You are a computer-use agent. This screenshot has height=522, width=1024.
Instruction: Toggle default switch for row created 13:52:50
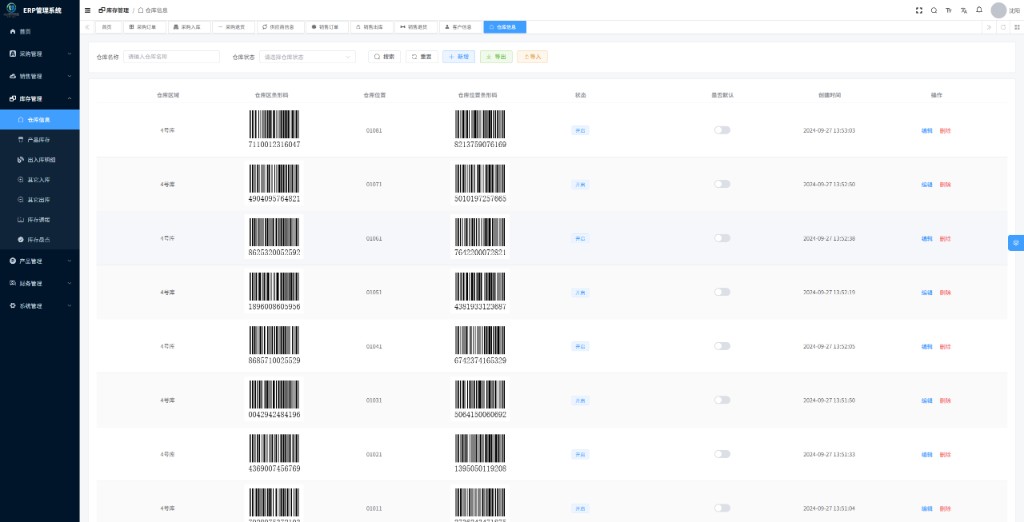click(722, 184)
